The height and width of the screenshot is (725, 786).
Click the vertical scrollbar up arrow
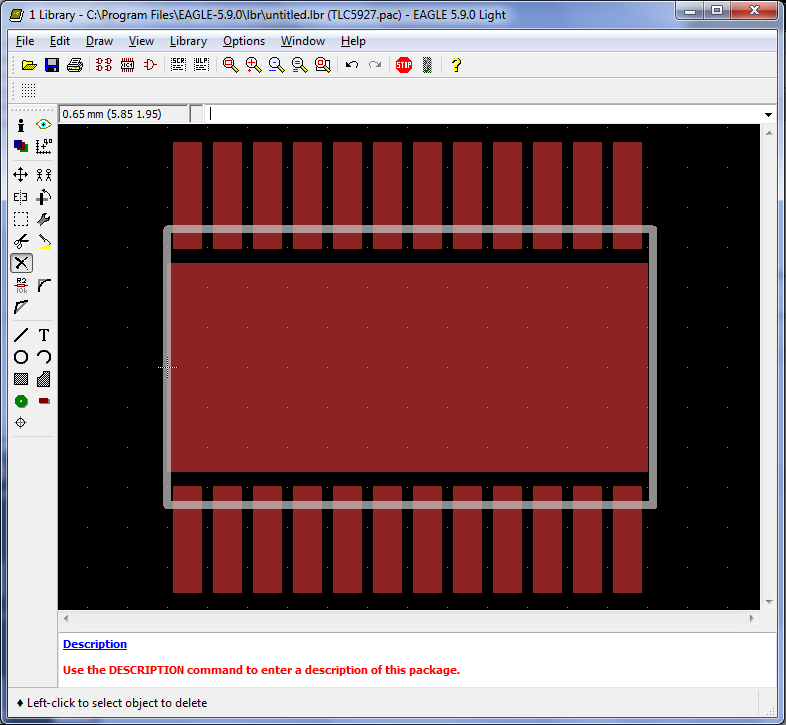click(x=769, y=133)
